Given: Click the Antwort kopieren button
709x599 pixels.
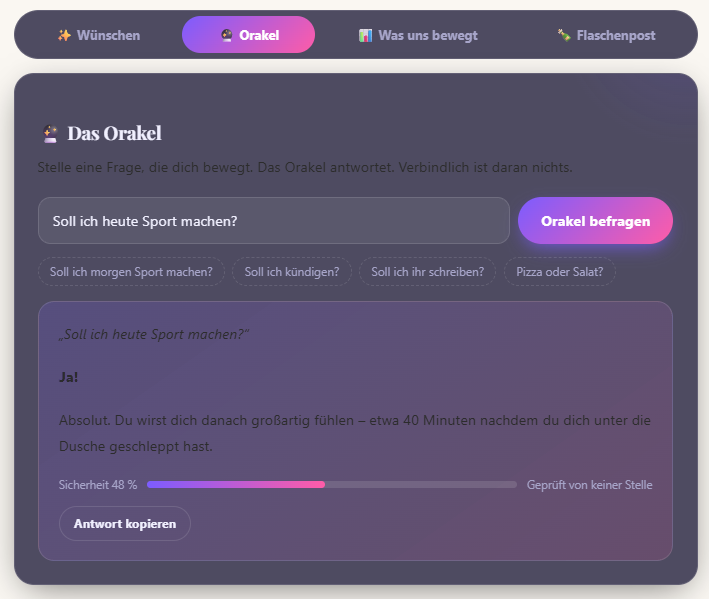Looking at the screenshot, I should [125, 524].
